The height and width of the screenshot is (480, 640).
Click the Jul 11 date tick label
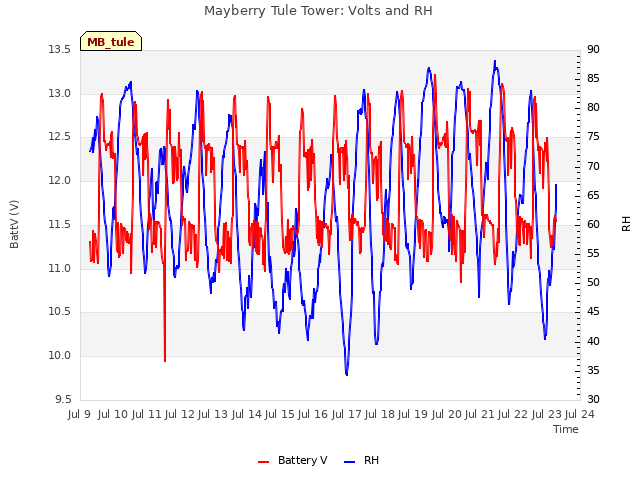point(146,414)
